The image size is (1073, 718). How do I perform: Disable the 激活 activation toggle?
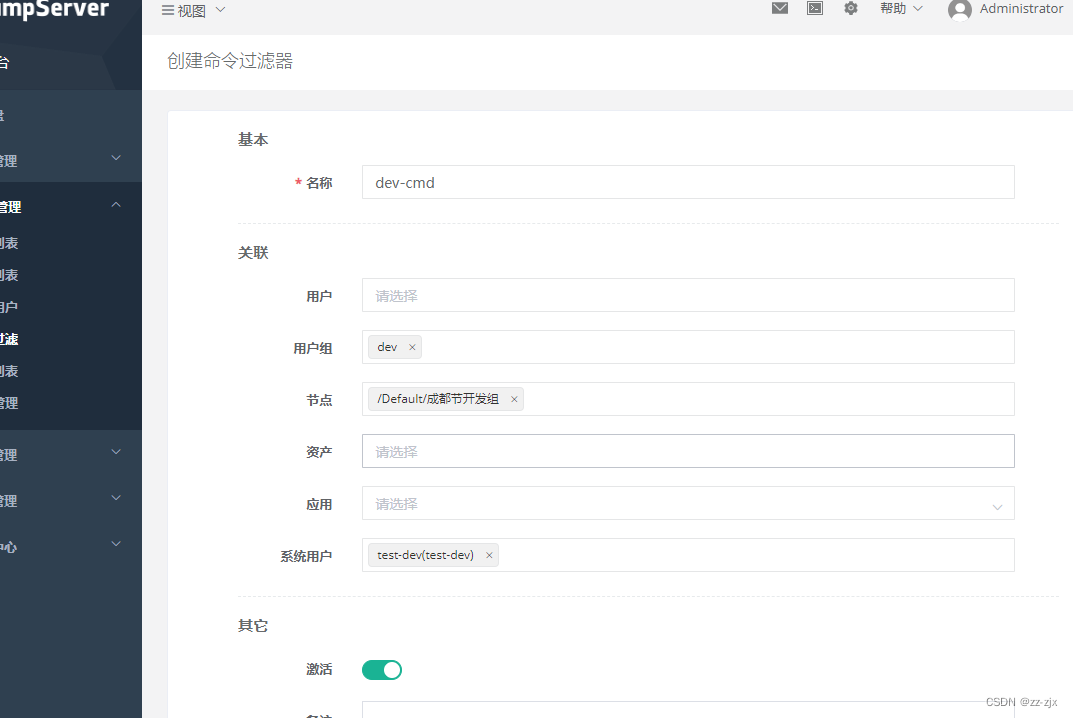click(x=381, y=669)
